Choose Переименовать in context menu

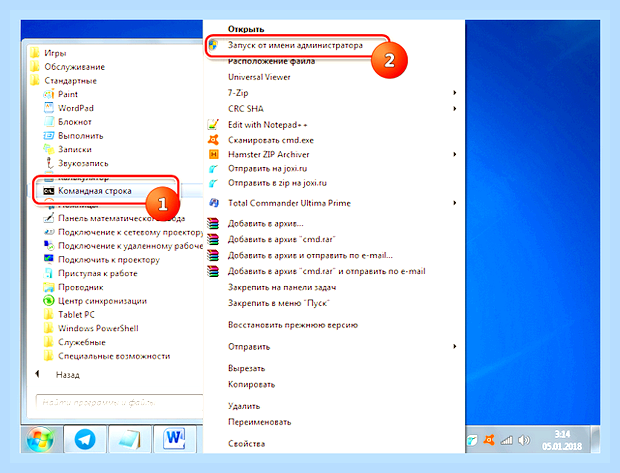pos(259,422)
